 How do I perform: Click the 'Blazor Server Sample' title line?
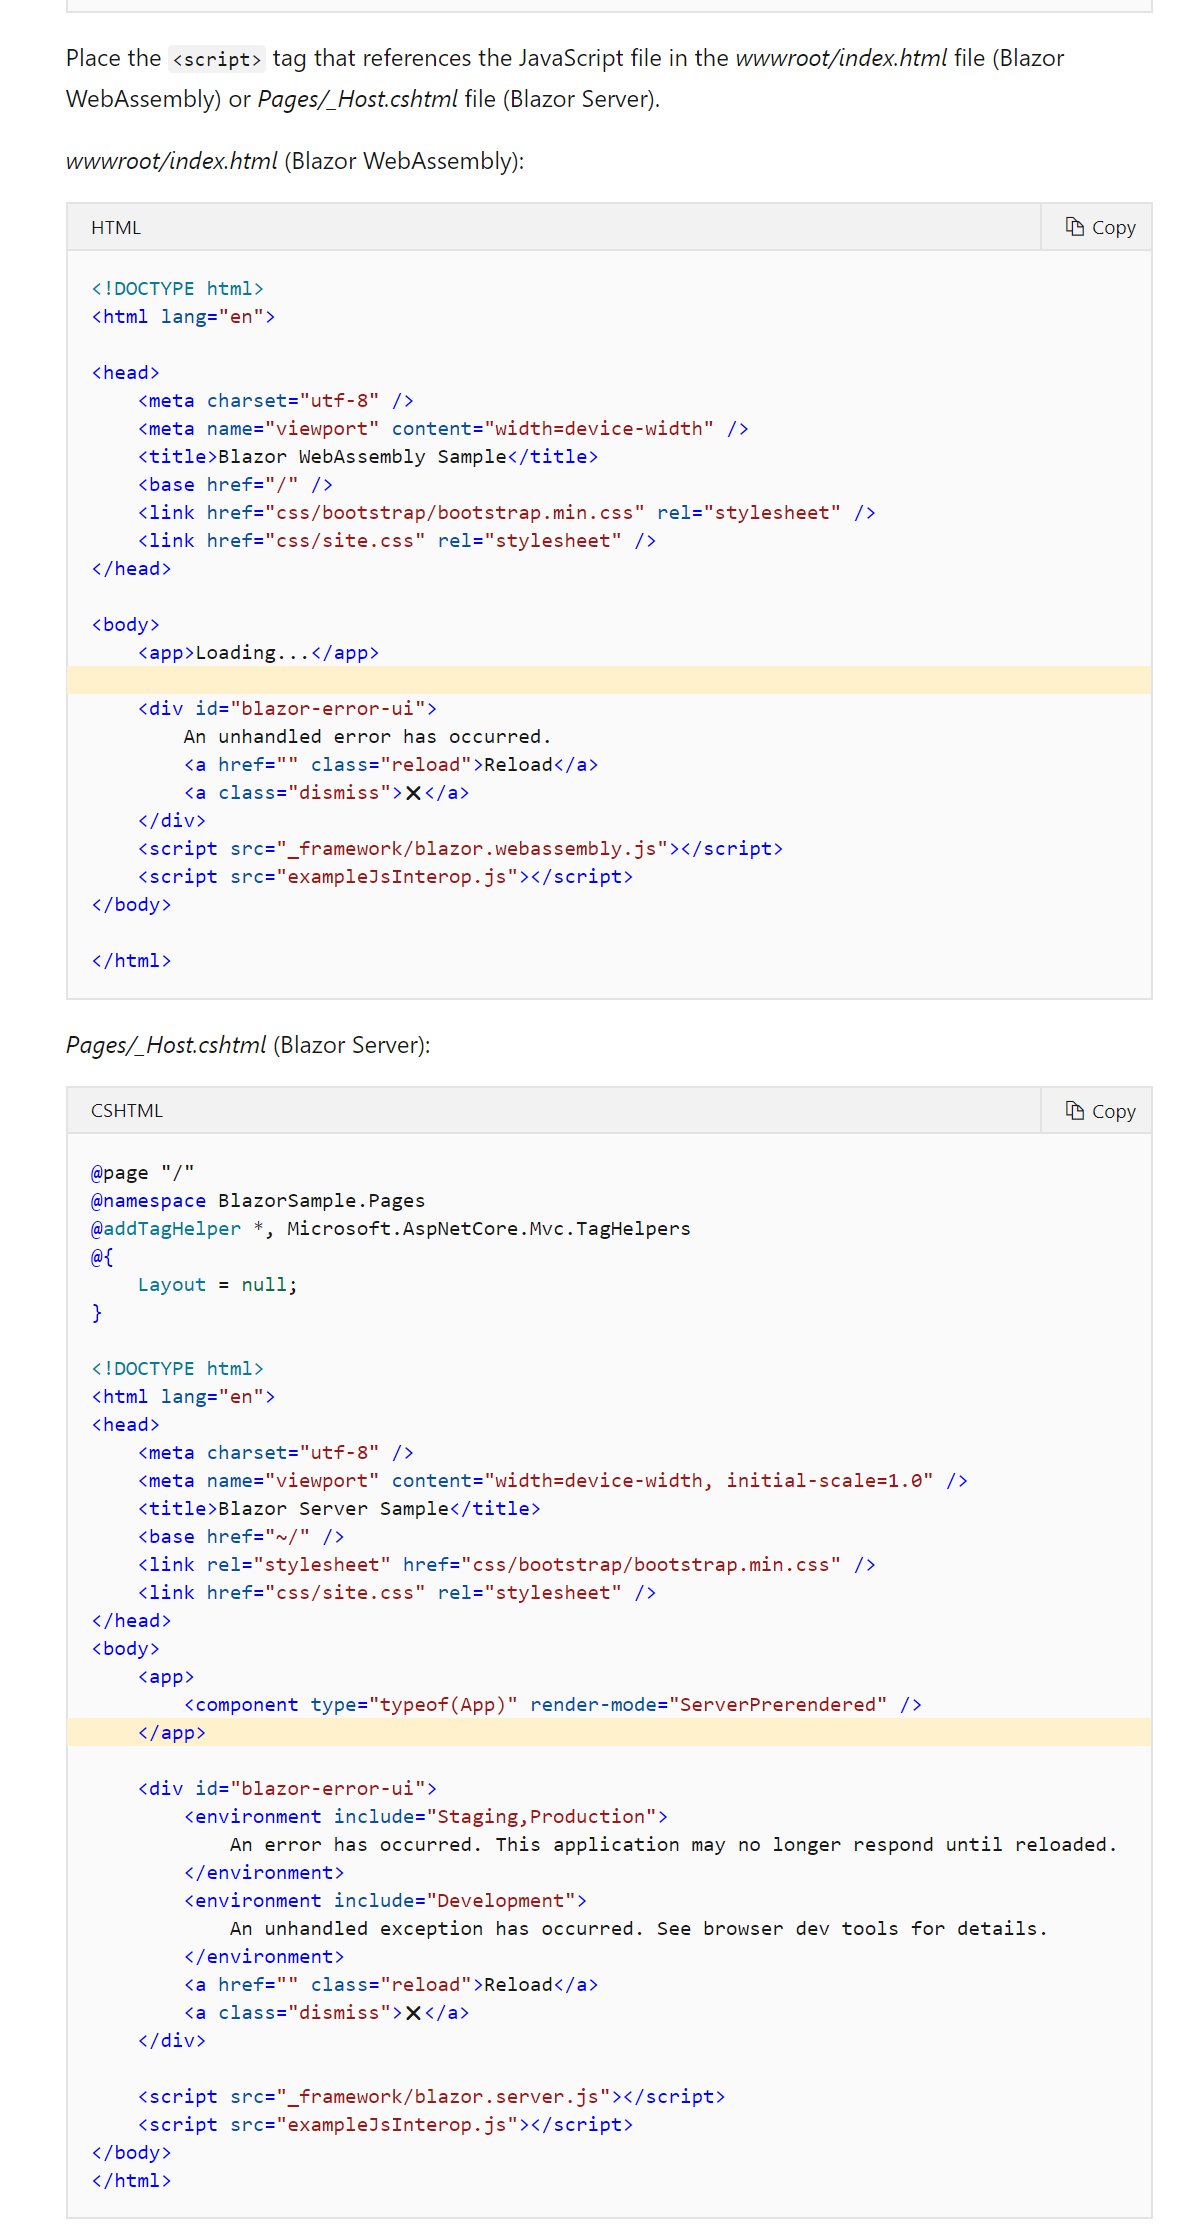coord(339,1509)
